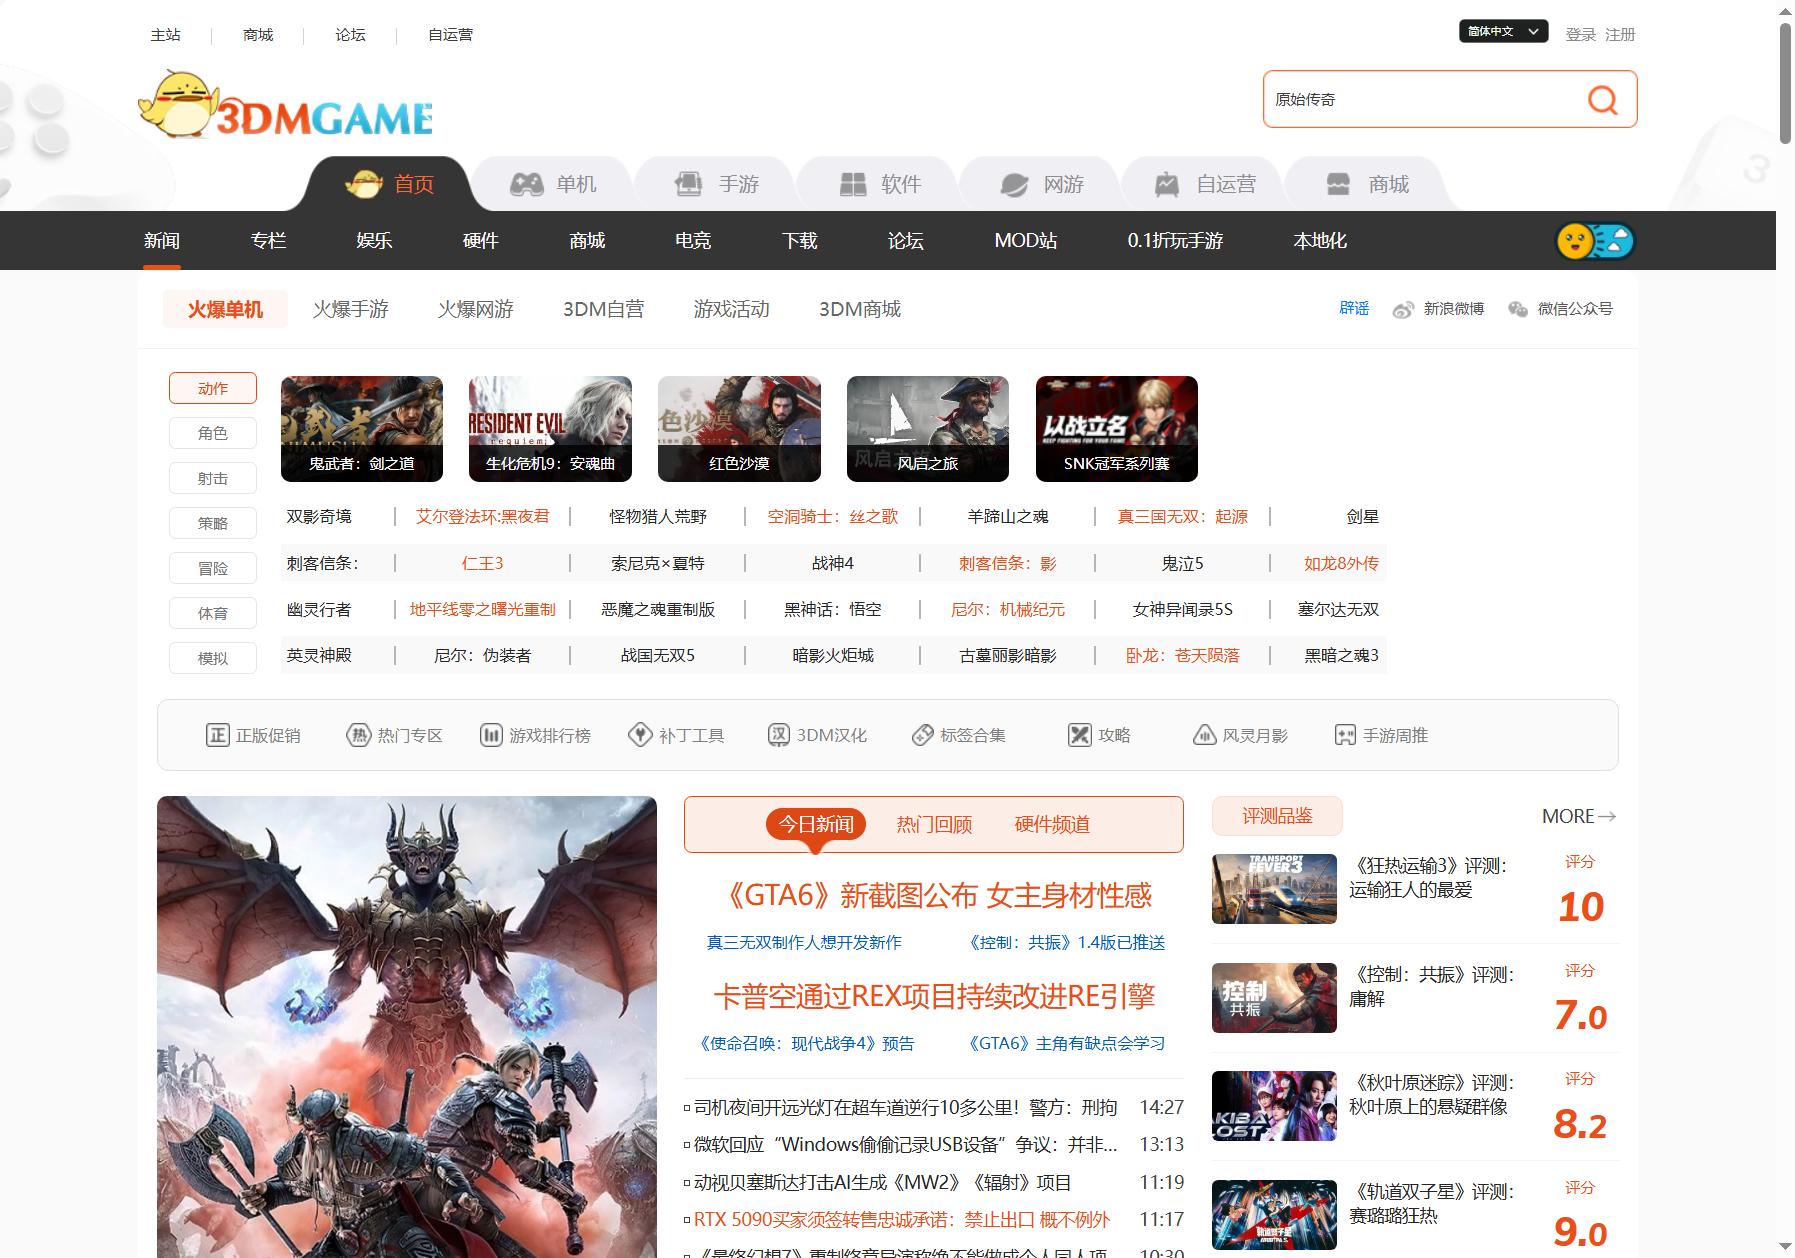Open 下载 in the navigation bar
The width and height of the screenshot is (1795, 1258).
coord(799,241)
